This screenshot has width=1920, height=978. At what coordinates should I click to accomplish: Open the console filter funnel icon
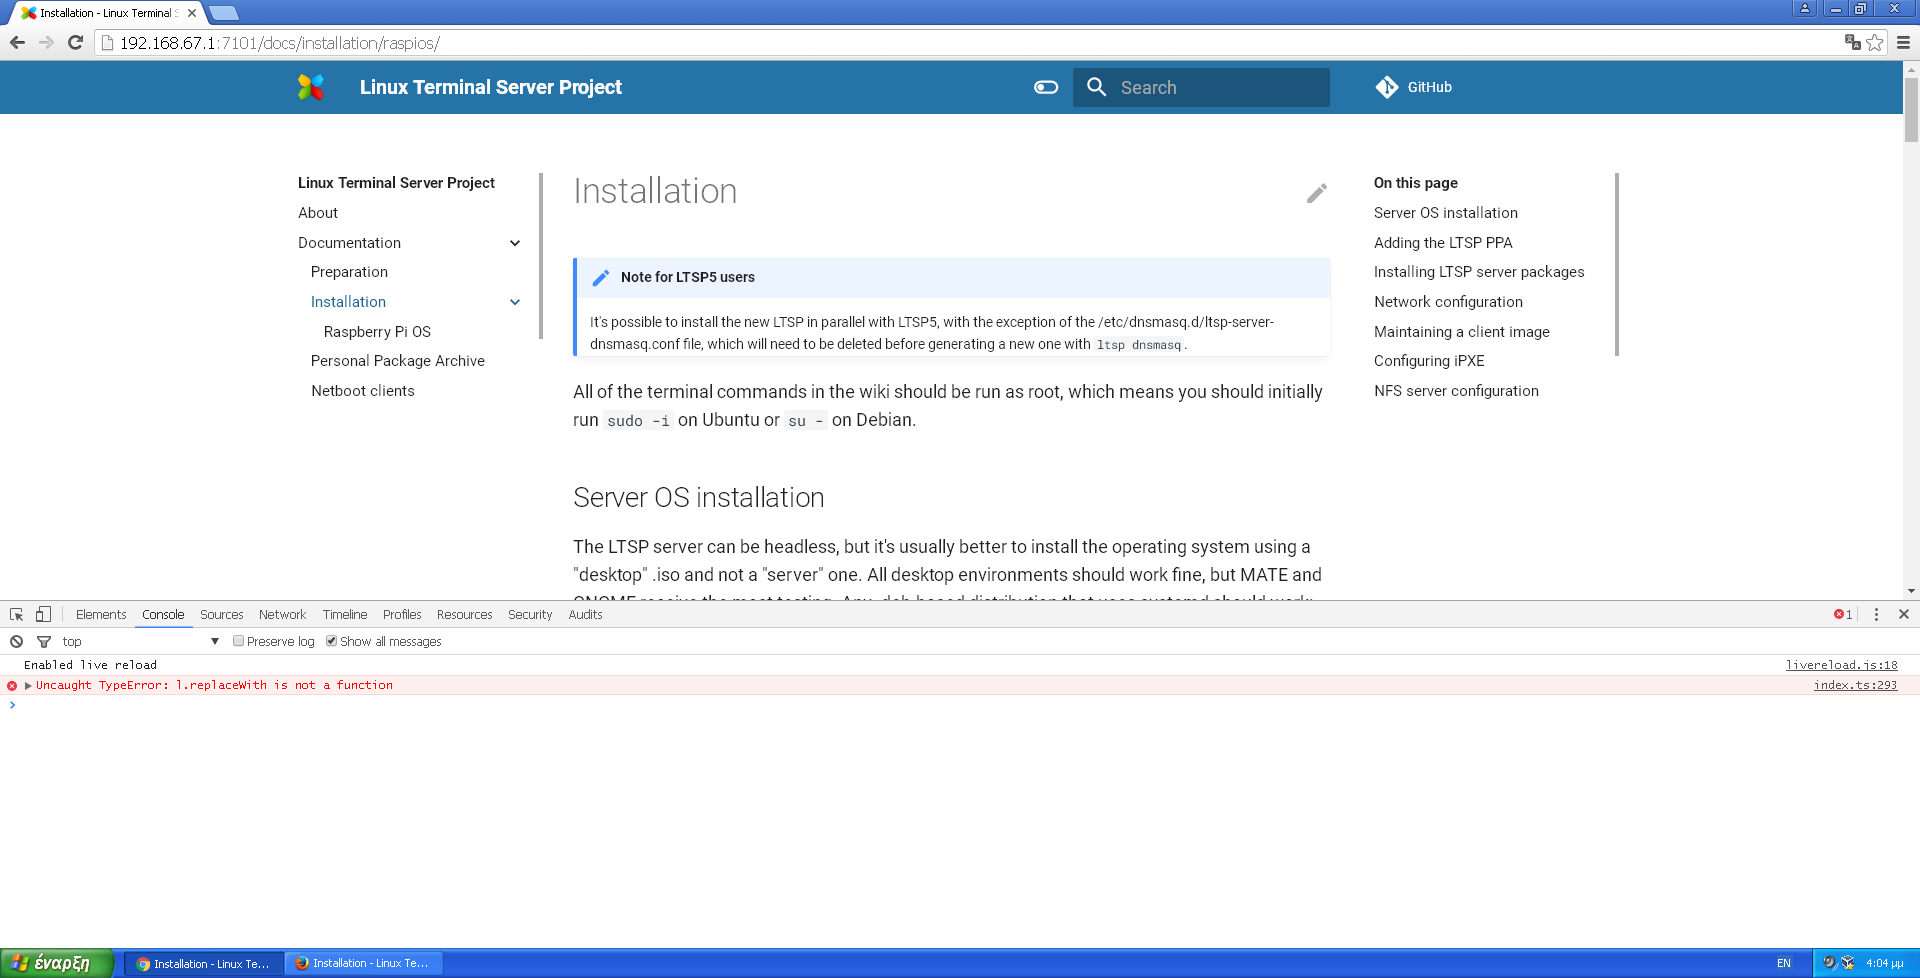tap(44, 641)
